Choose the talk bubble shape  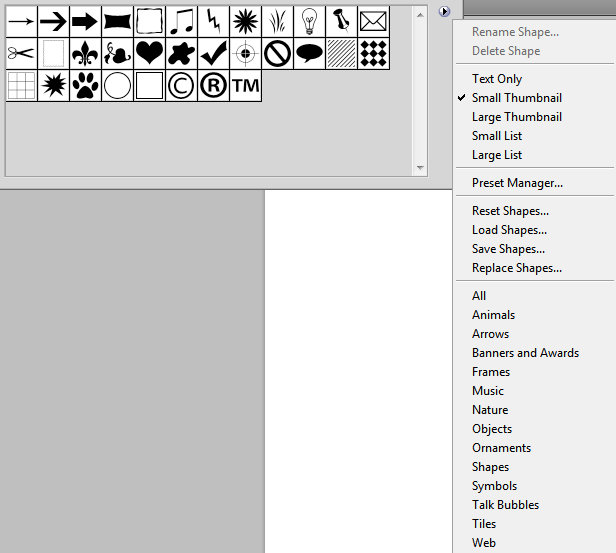pyautogui.click(x=310, y=53)
